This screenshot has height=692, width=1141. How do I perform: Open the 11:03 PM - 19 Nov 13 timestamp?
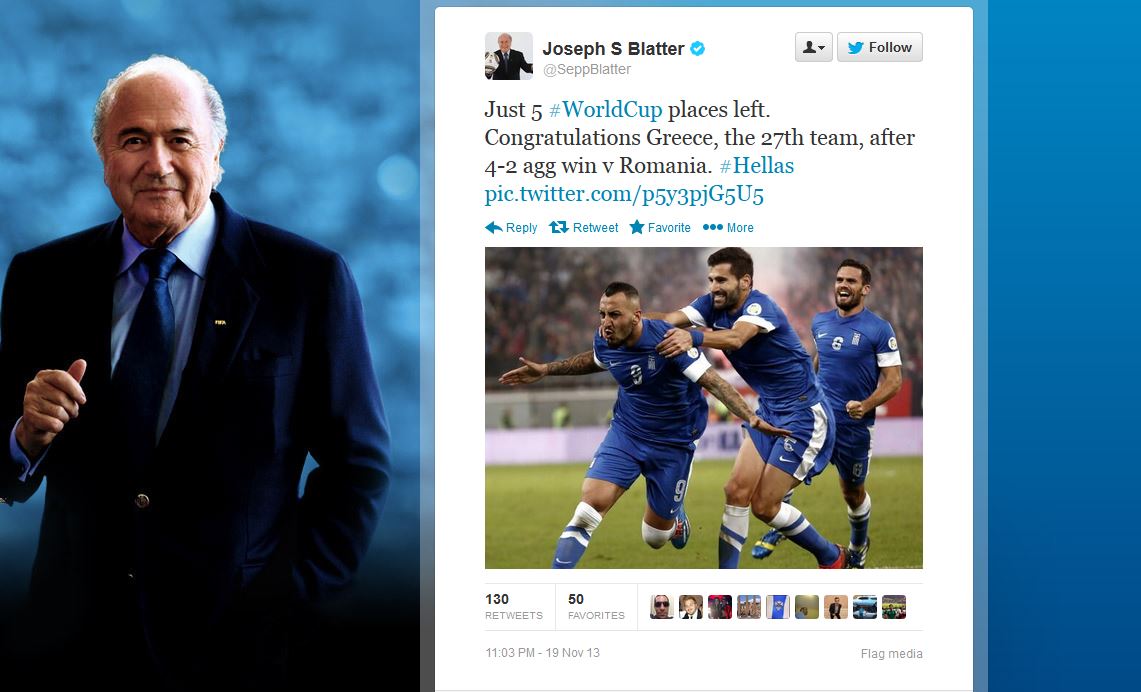pos(543,653)
